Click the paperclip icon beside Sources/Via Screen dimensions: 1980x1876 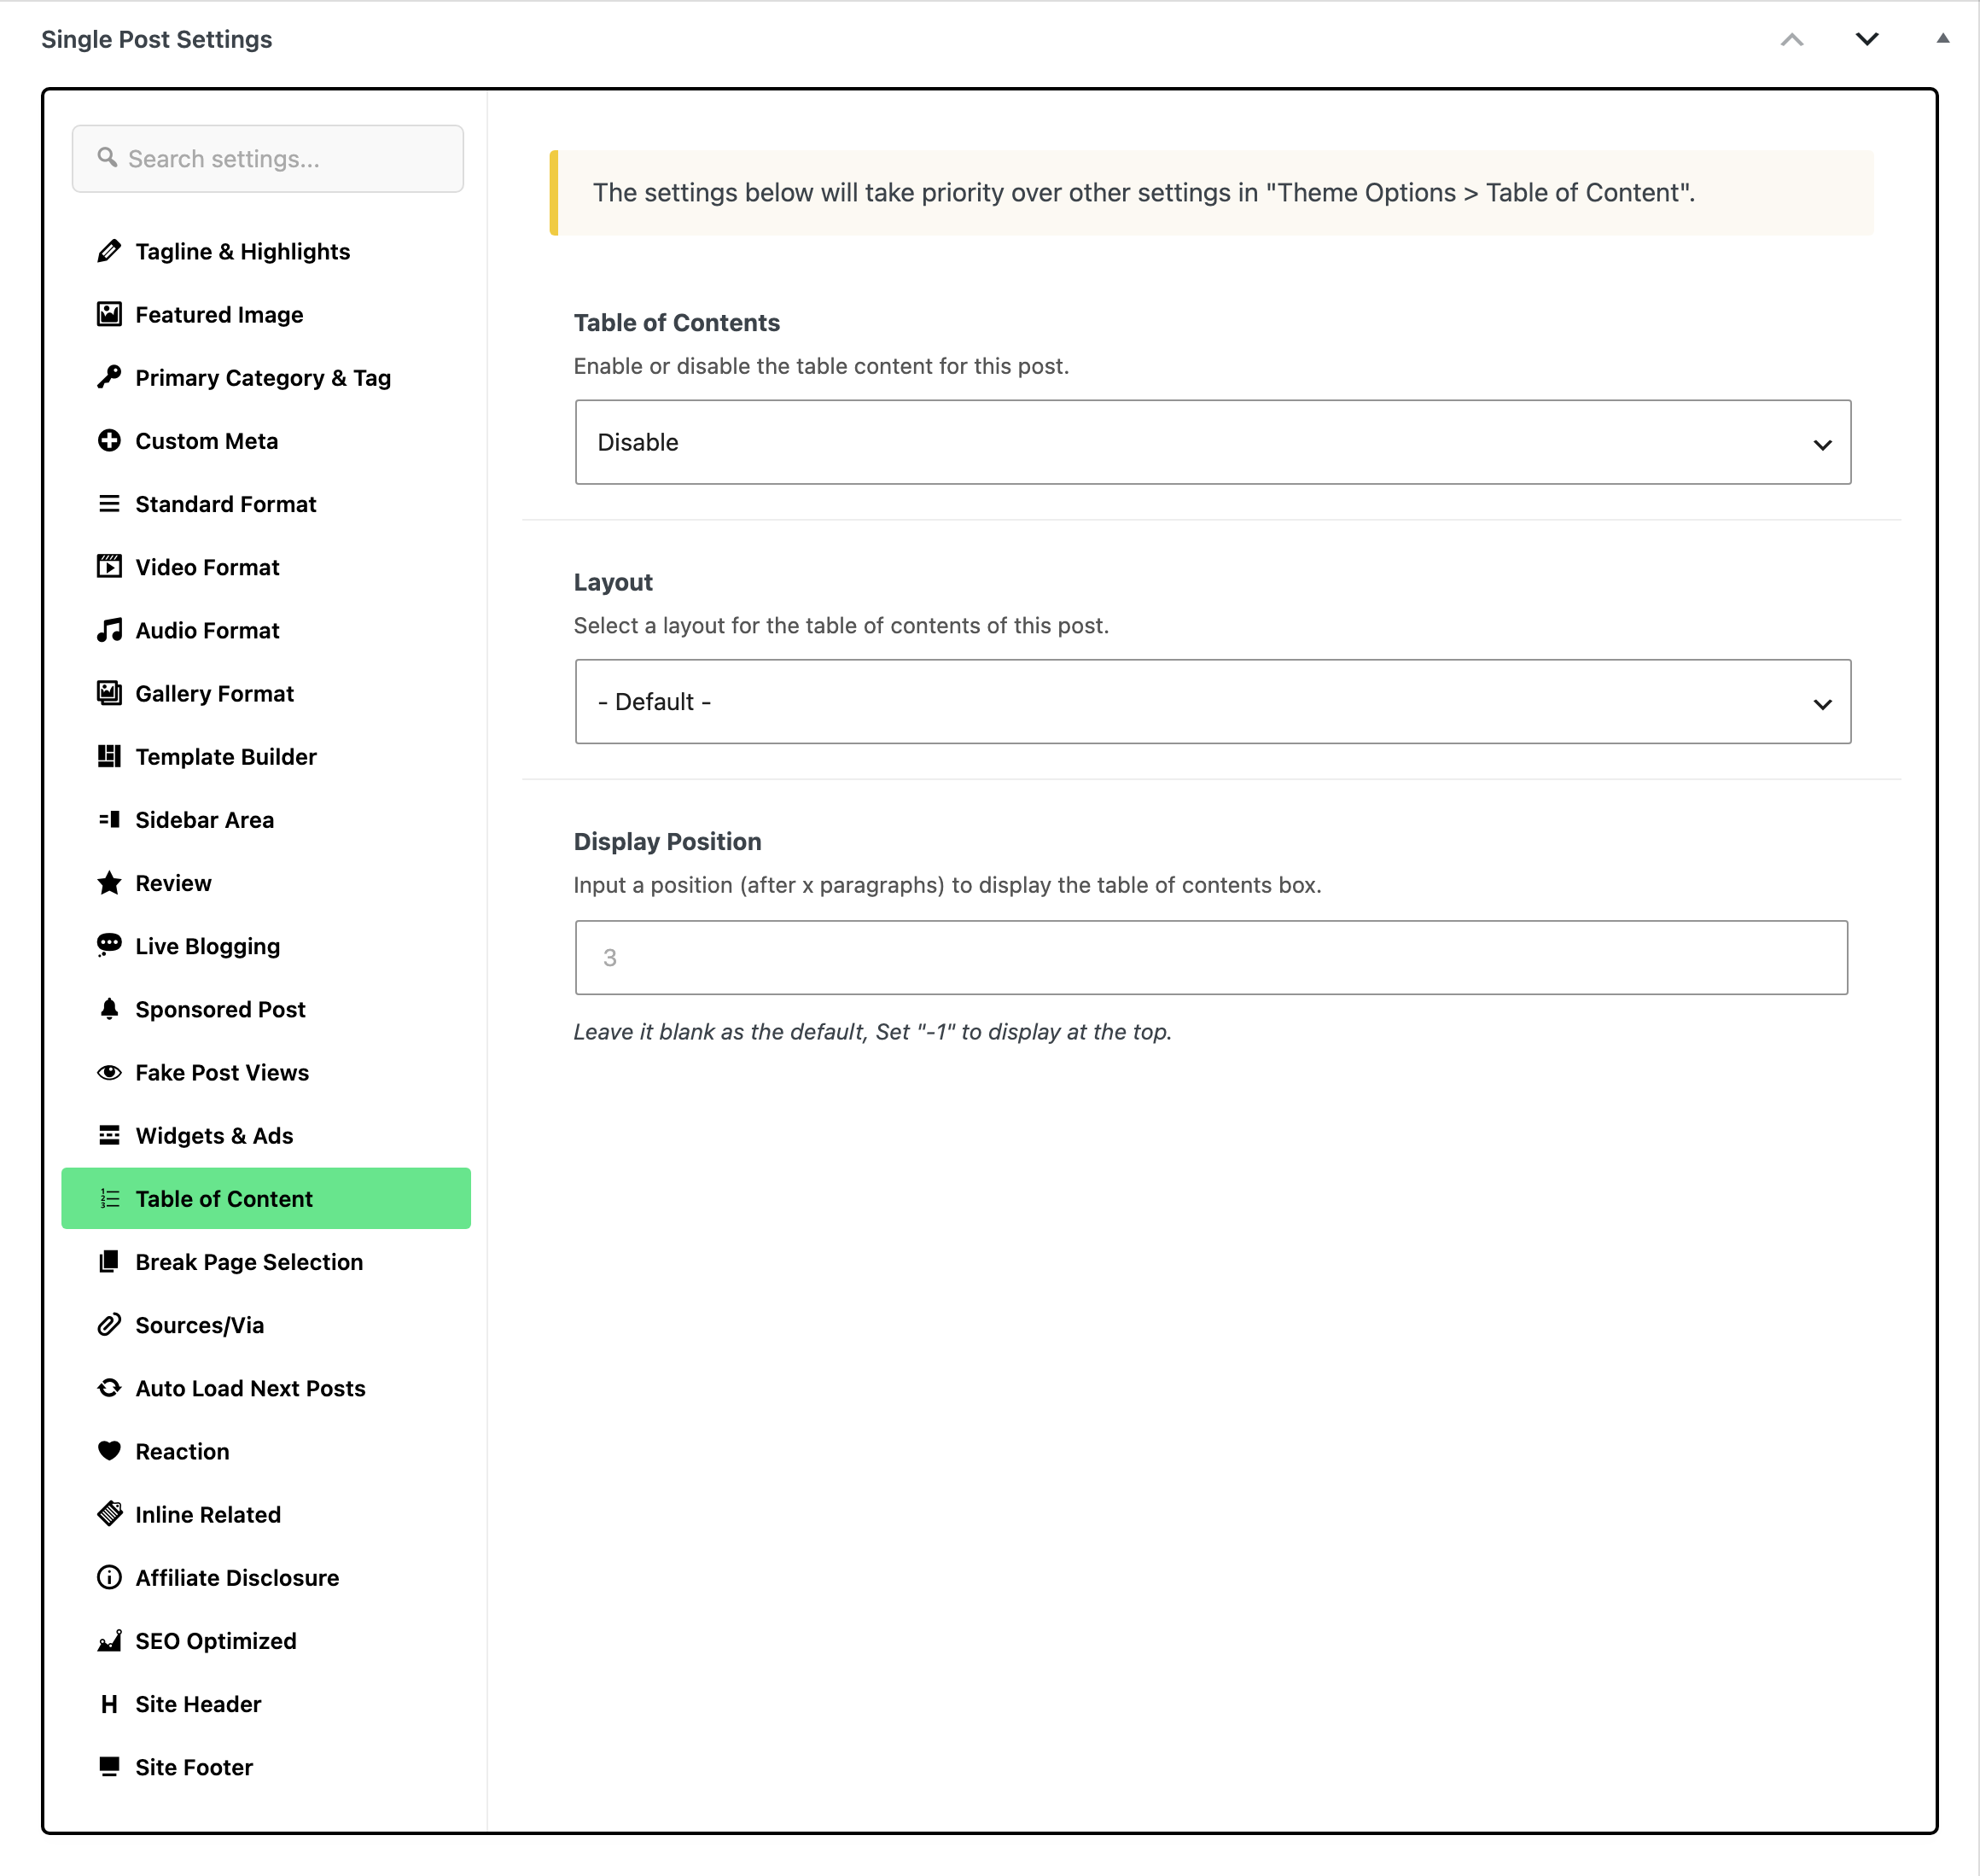click(x=109, y=1325)
